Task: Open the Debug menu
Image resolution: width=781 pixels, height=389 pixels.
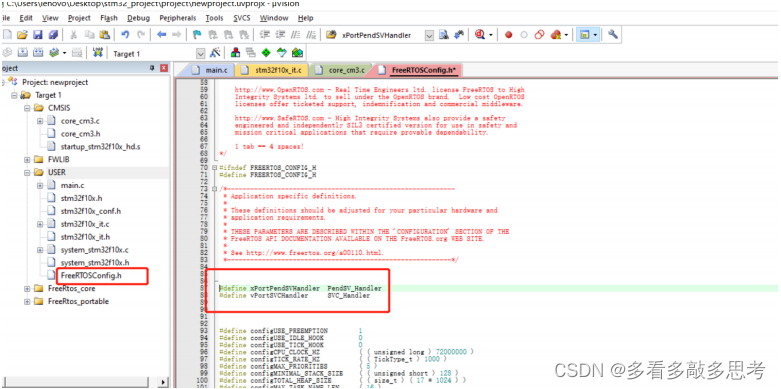Action: [138, 18]
